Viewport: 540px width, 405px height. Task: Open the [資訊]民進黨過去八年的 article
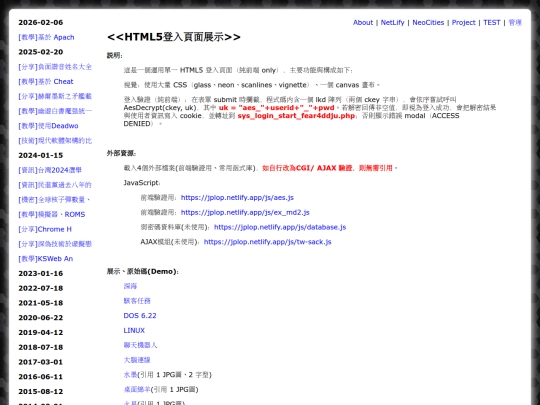[x=55, y=185]
